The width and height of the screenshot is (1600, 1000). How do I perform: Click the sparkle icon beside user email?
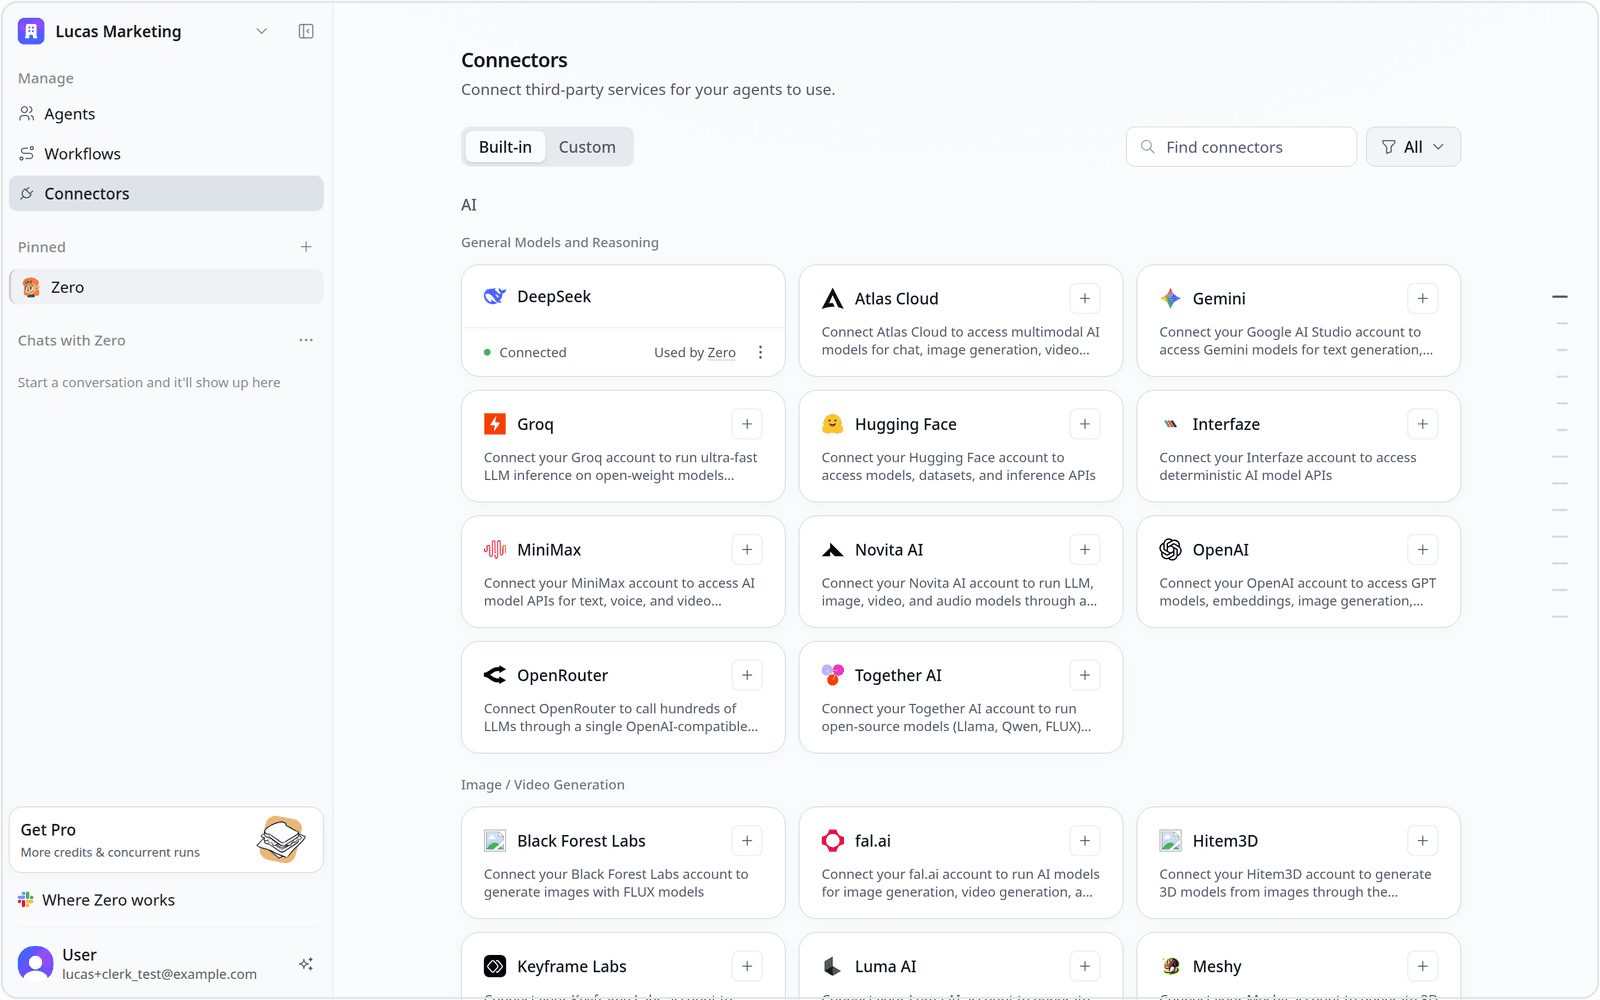(x=306, y=964)
